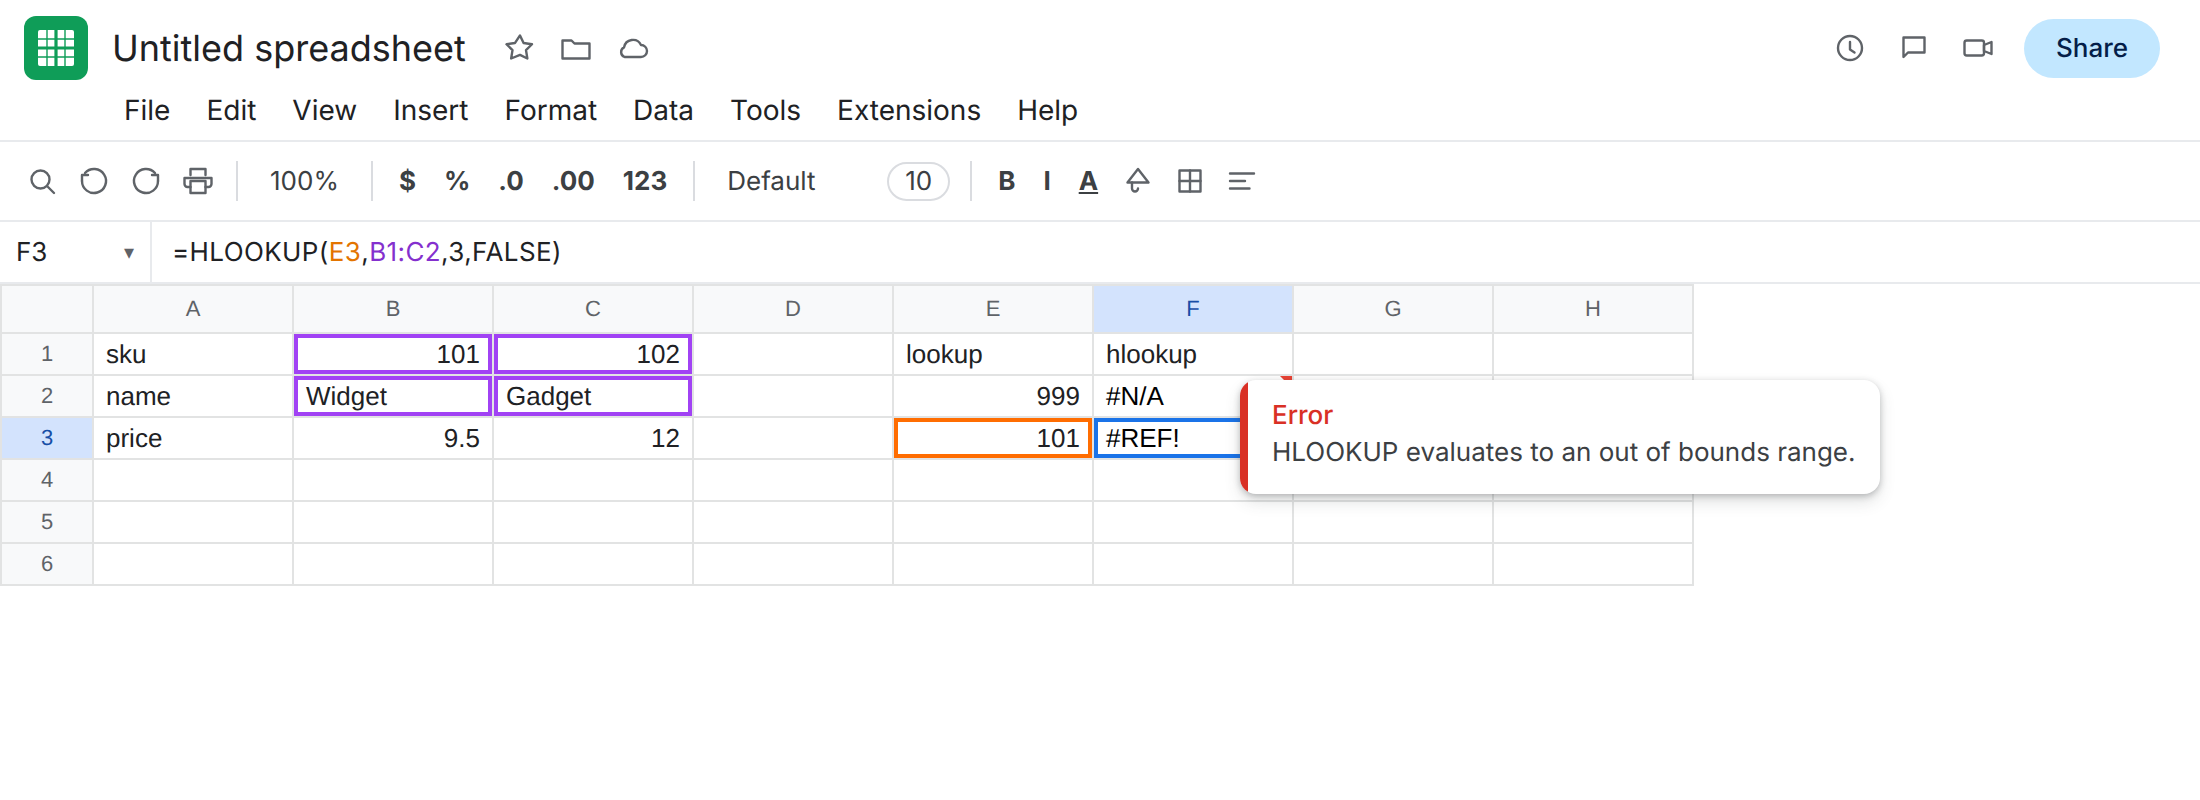
Task: Open the fill color bucket tool
Action: 1138,181
